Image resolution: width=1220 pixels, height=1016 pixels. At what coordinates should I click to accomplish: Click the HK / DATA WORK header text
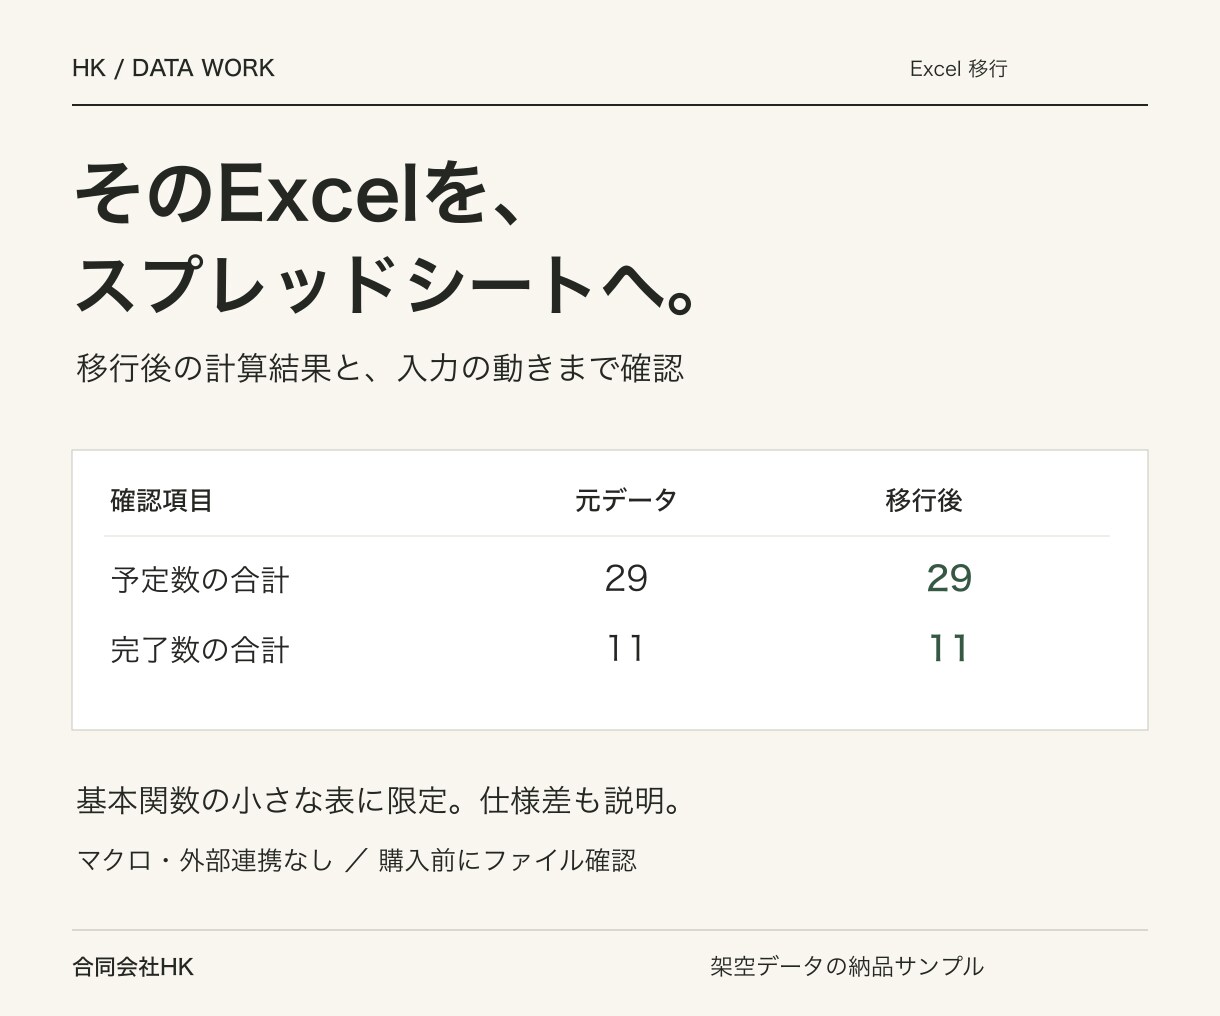[x=173, y=68]
